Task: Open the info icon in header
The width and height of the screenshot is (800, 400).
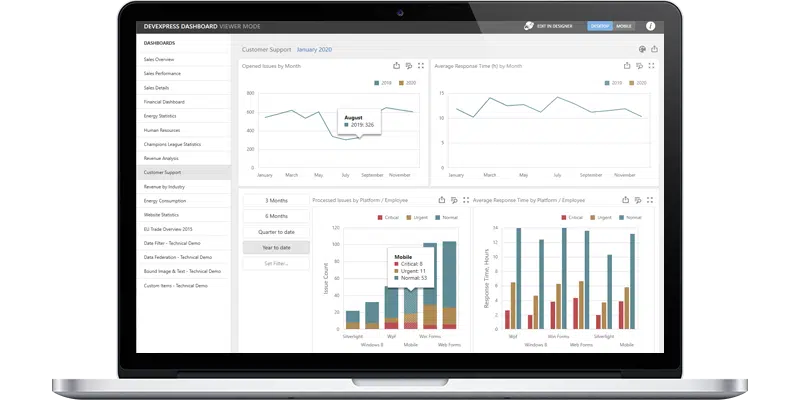Action: tap(651, 26)
